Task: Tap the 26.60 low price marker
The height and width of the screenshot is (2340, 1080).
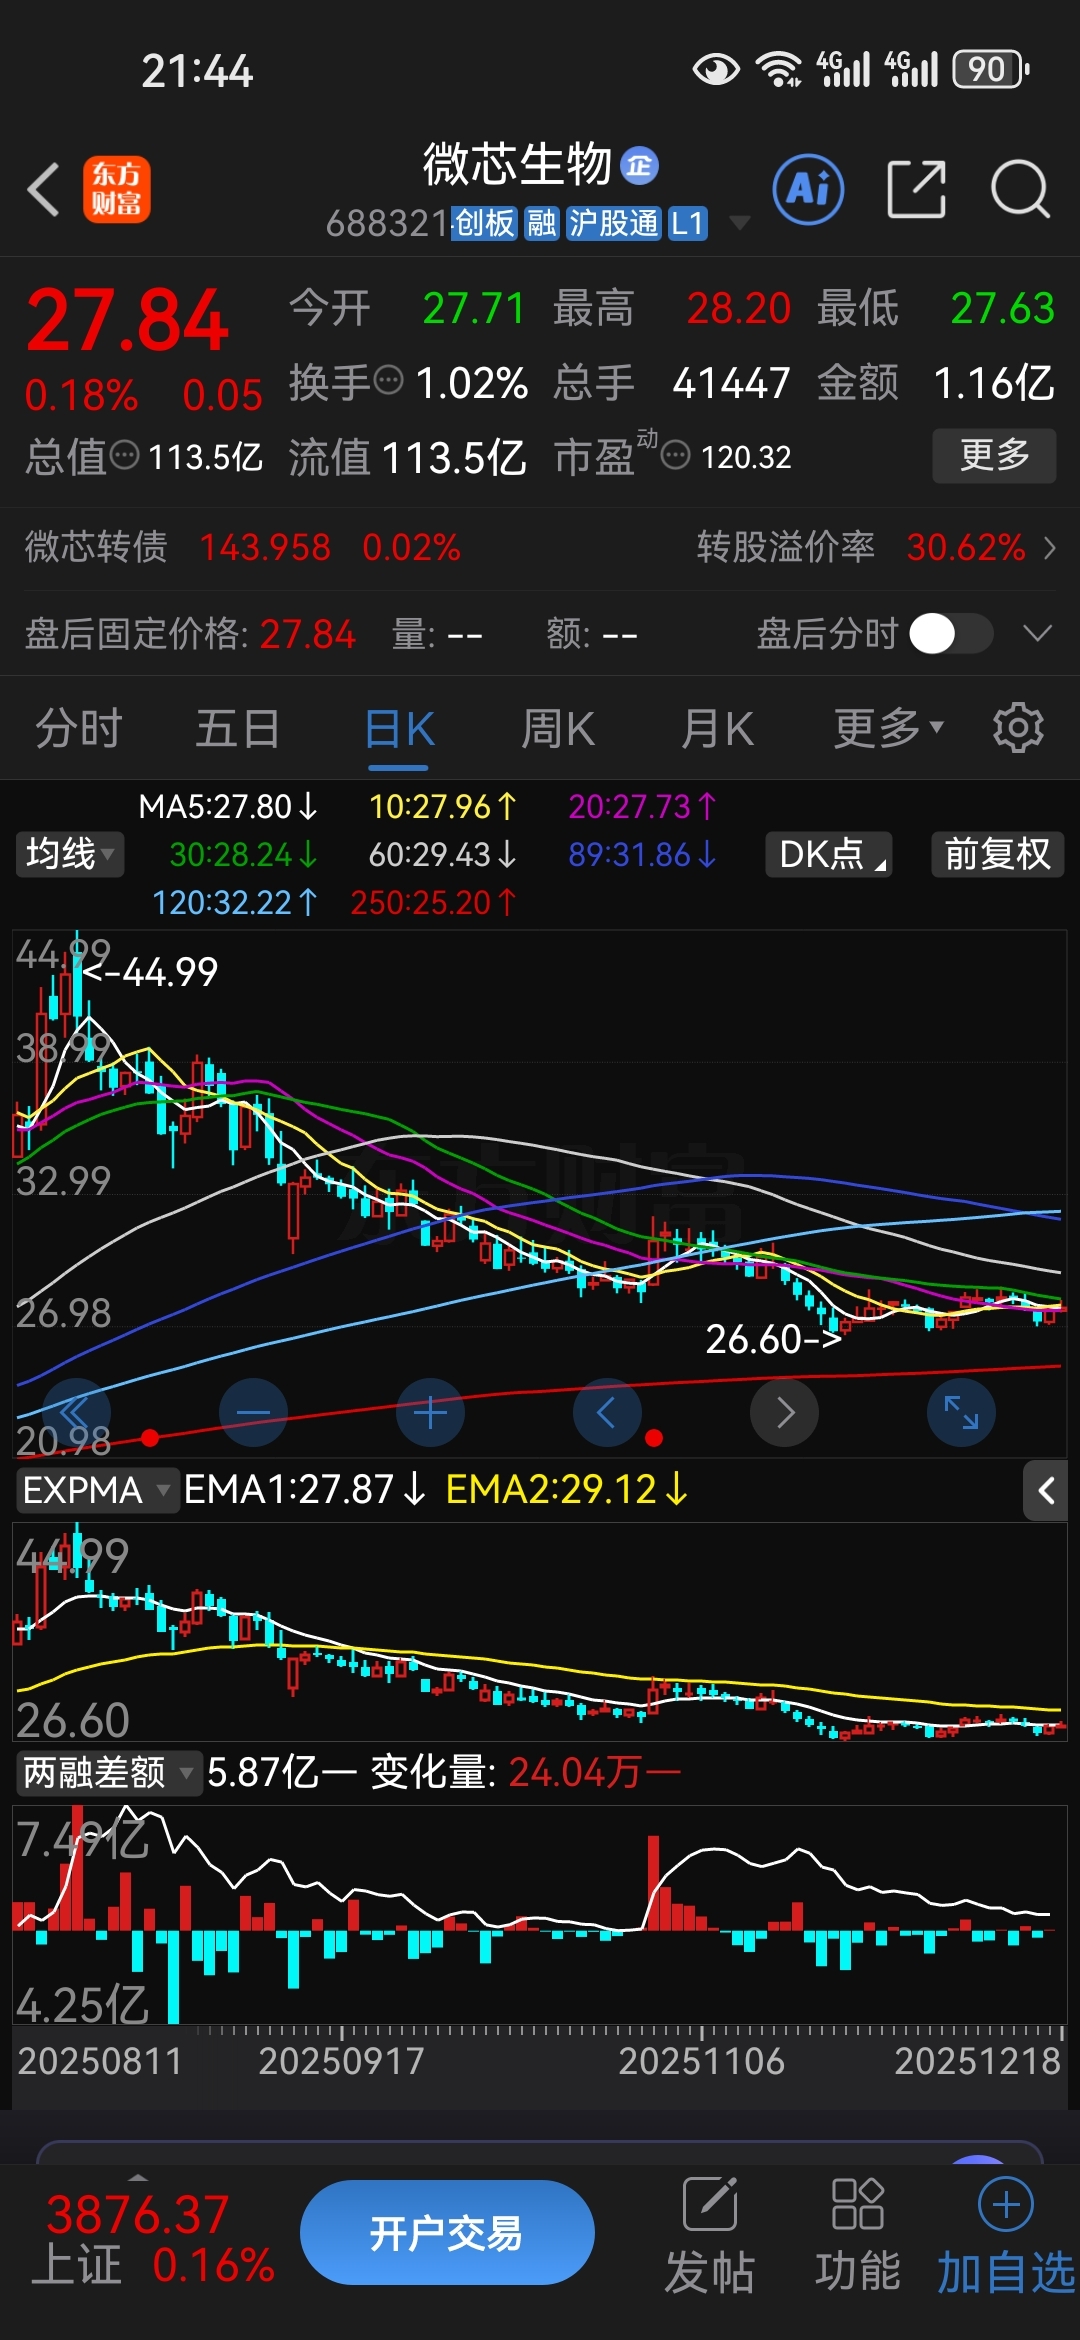Action: [x=773, y=1339]
